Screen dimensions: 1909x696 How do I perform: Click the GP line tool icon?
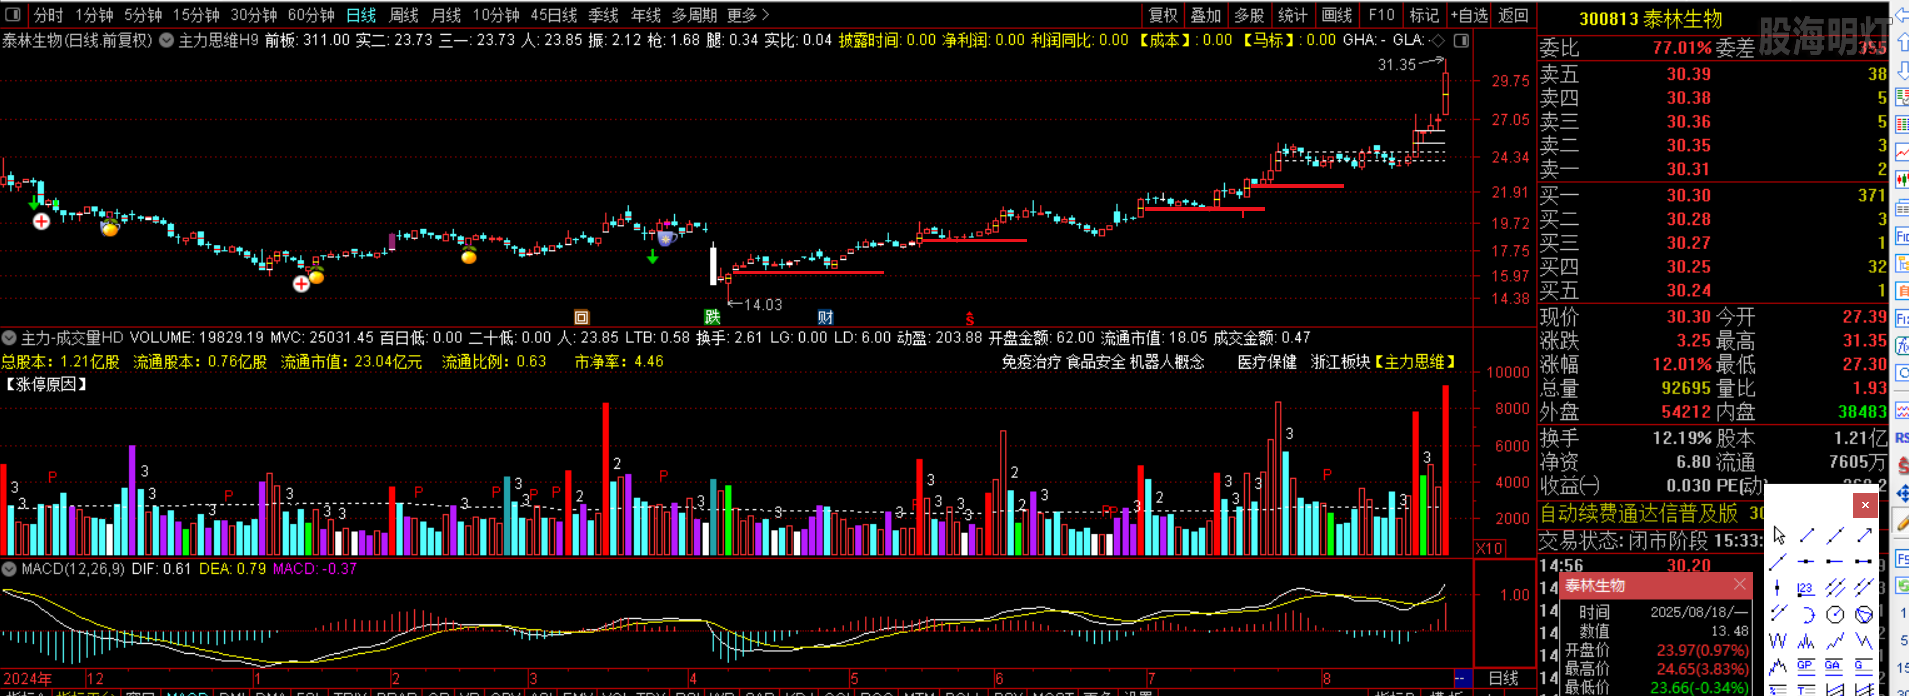click(1806, 666)
